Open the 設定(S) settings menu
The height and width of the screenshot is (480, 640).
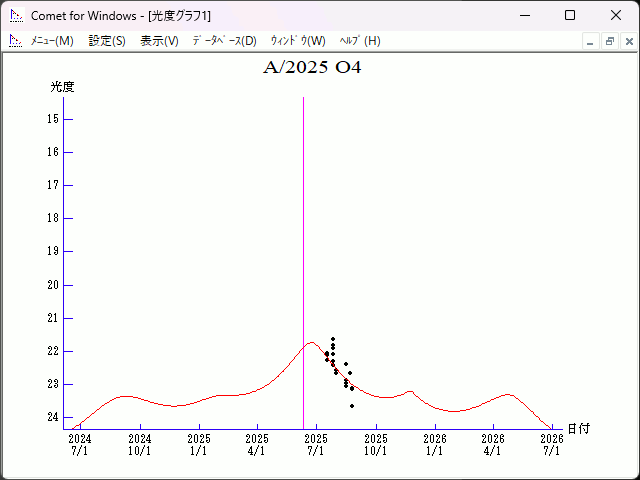pos(107,41)
